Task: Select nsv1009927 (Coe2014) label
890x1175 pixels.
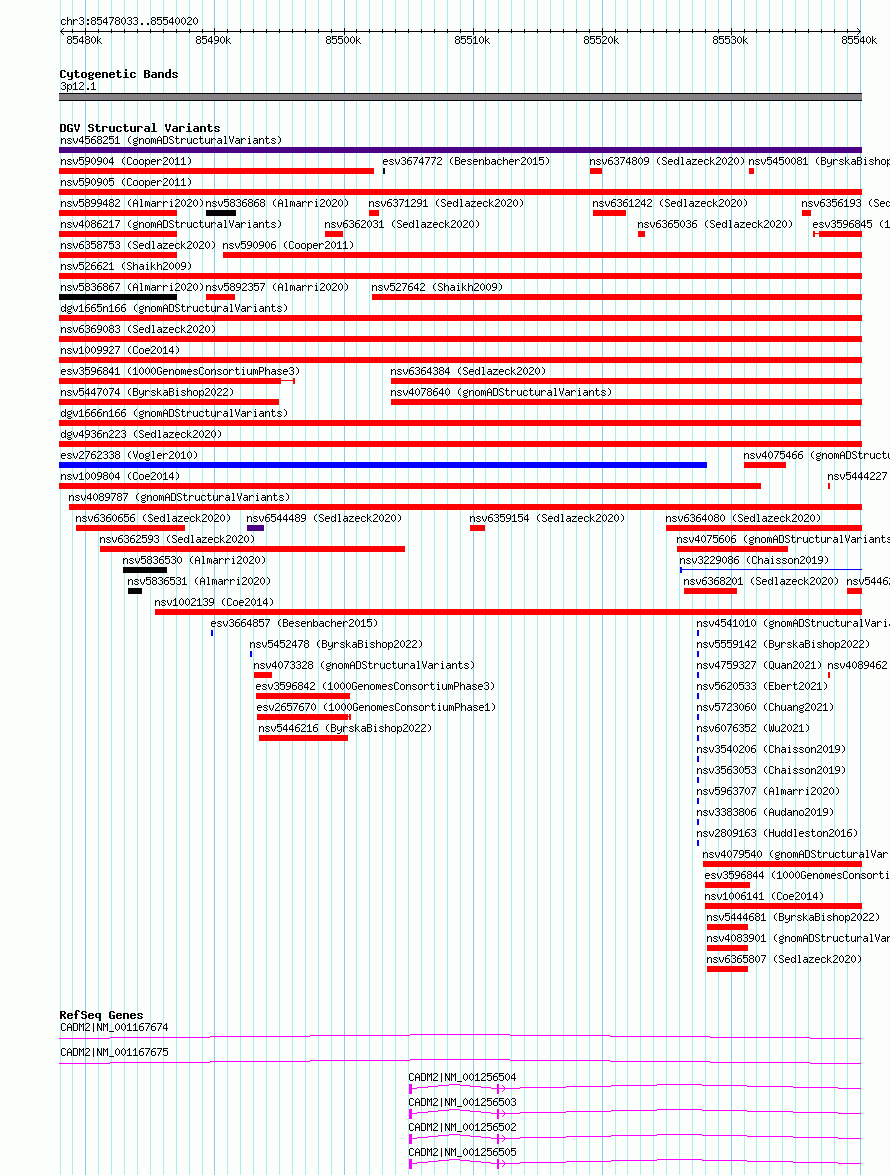Action: pyautogui.click(x=120, y=350)
